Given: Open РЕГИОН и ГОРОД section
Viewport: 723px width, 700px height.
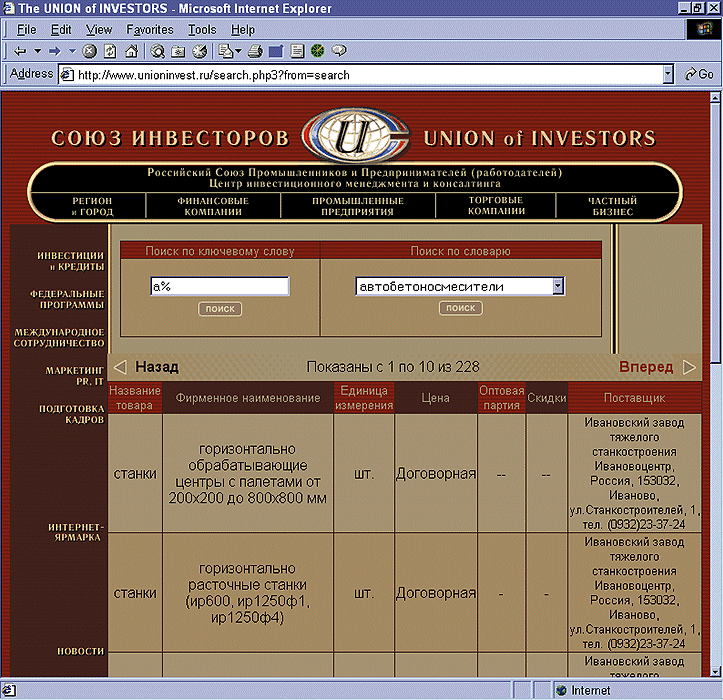Looking at the screenshot, I should 92,206.
